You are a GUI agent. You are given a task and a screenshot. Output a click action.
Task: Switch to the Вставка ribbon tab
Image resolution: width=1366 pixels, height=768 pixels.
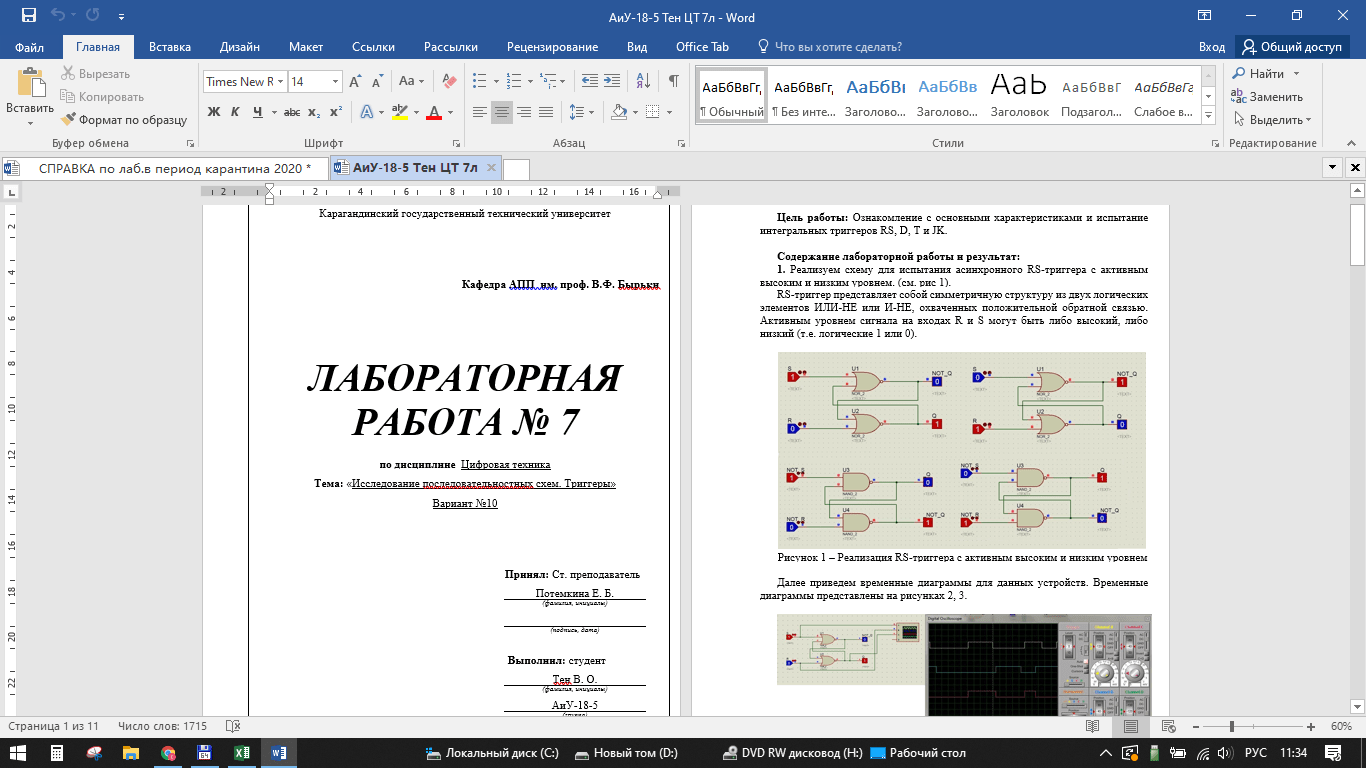[170, 47]
